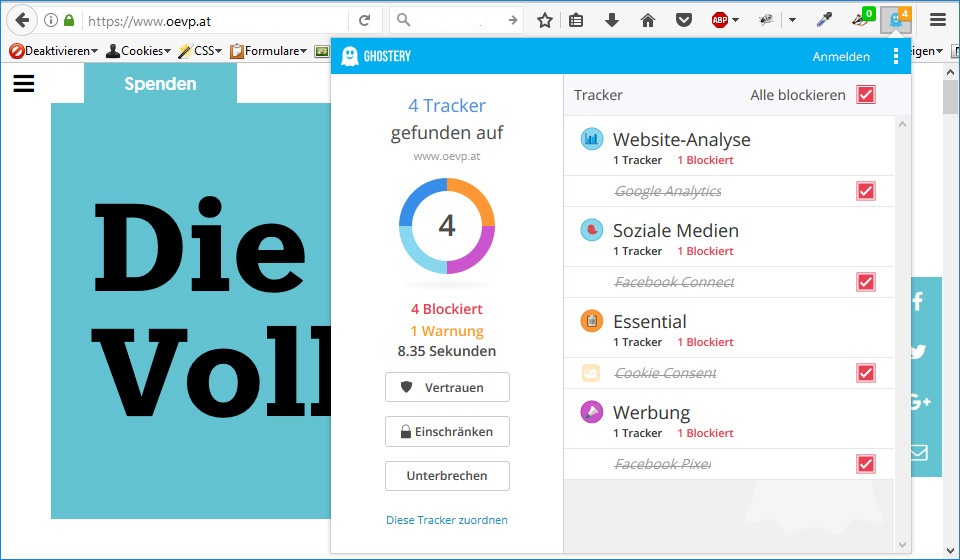This screenshot has width=960, height=560.
Task: Click the Essential category icon
Action: pyautogui.click(x=591, y=321)
